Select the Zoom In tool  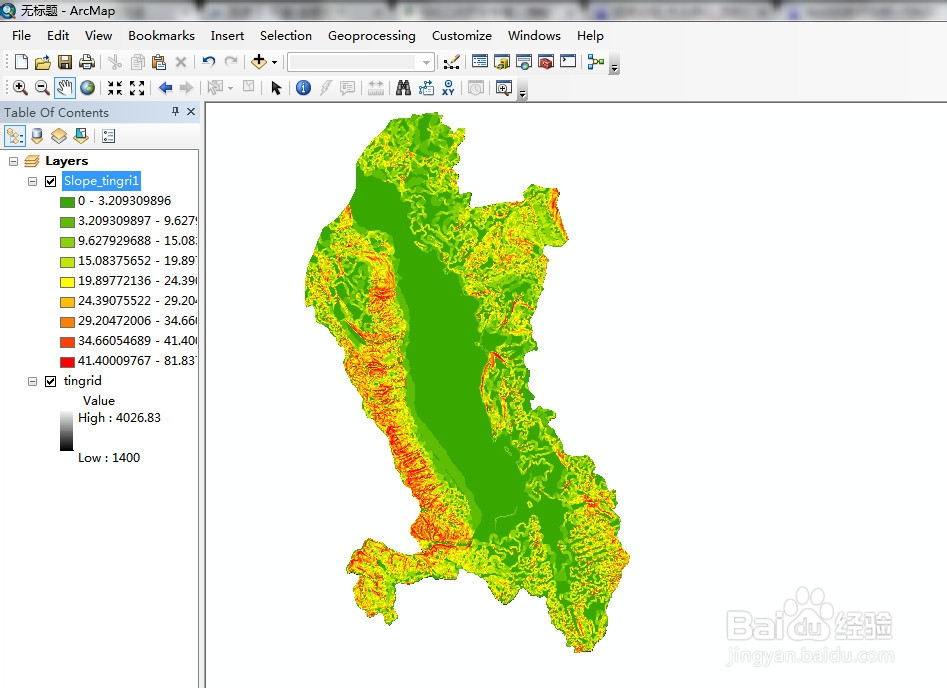[x=20, y=88]
